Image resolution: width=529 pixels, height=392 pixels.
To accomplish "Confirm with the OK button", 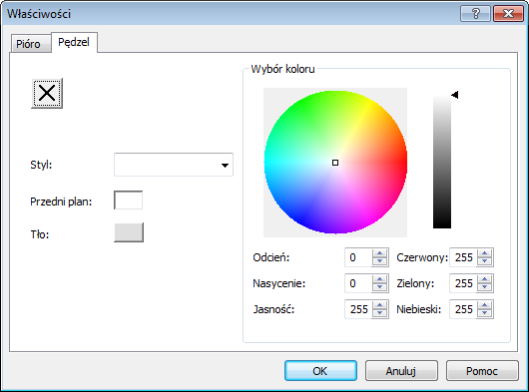I will (x=320, y=371).
